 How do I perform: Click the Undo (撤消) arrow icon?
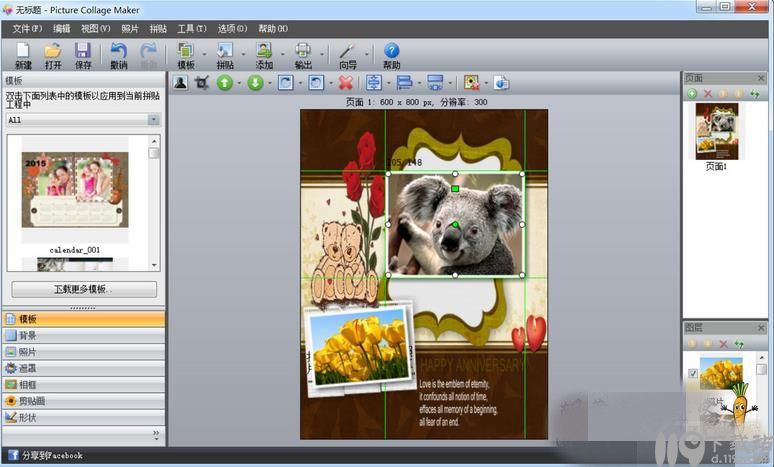pos(118,51)
